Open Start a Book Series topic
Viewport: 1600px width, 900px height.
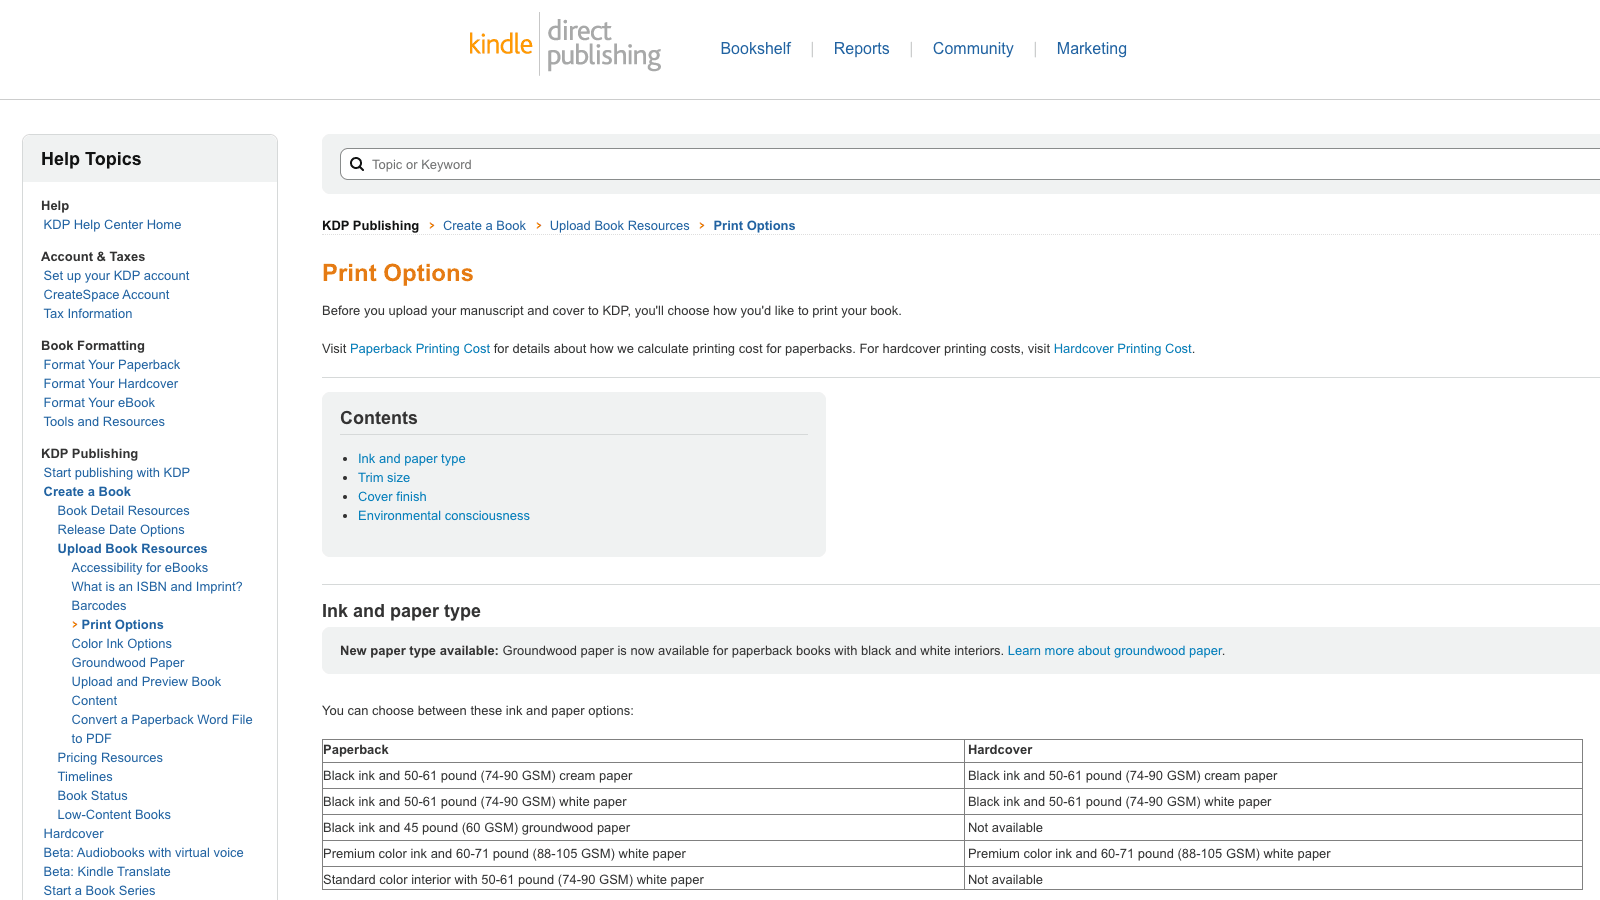[x=99, y=891]
